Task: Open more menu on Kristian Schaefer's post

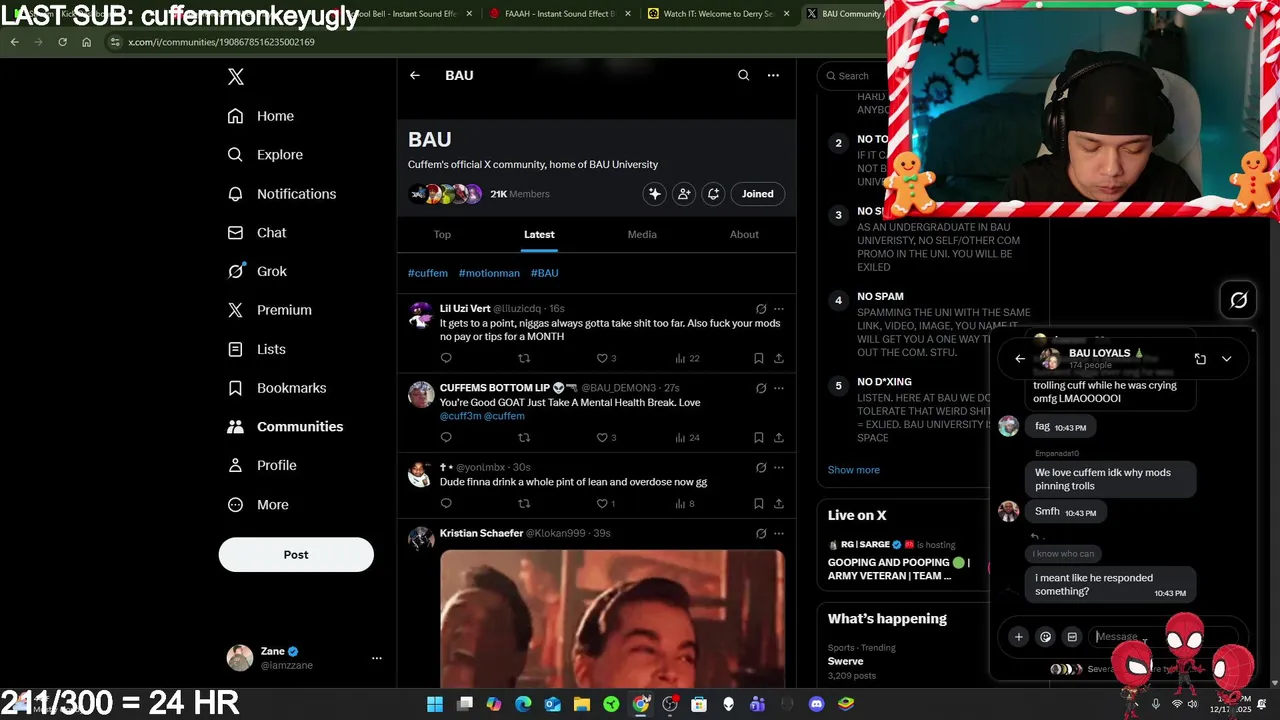Action: (x=779, y=534)
